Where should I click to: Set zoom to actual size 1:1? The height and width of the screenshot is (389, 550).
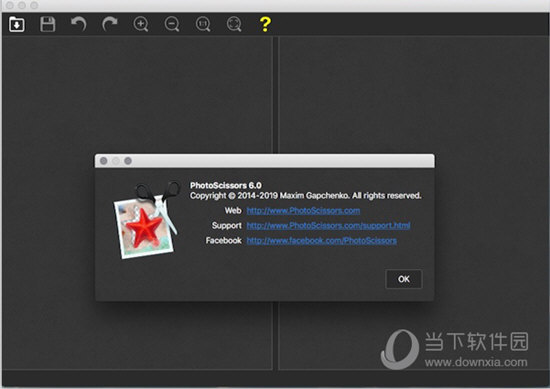point(203,24)
